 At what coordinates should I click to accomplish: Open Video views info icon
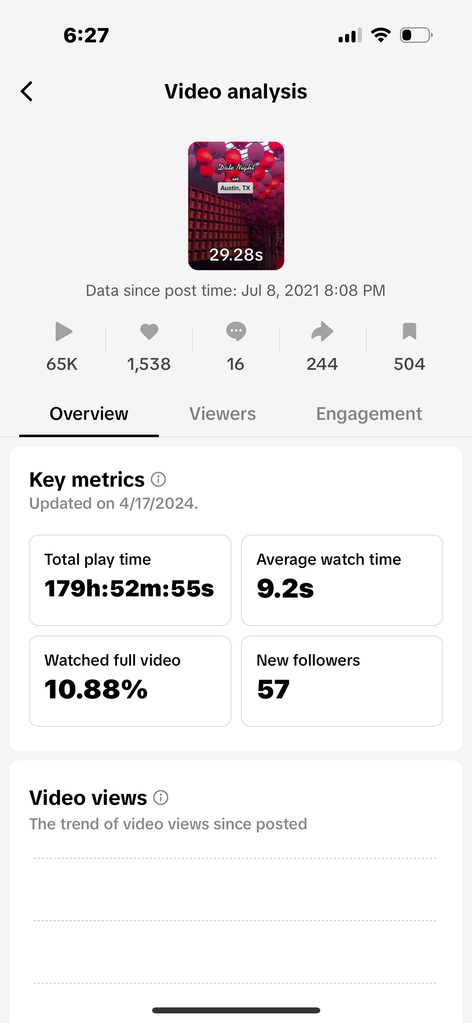click(x=161, y=797)
